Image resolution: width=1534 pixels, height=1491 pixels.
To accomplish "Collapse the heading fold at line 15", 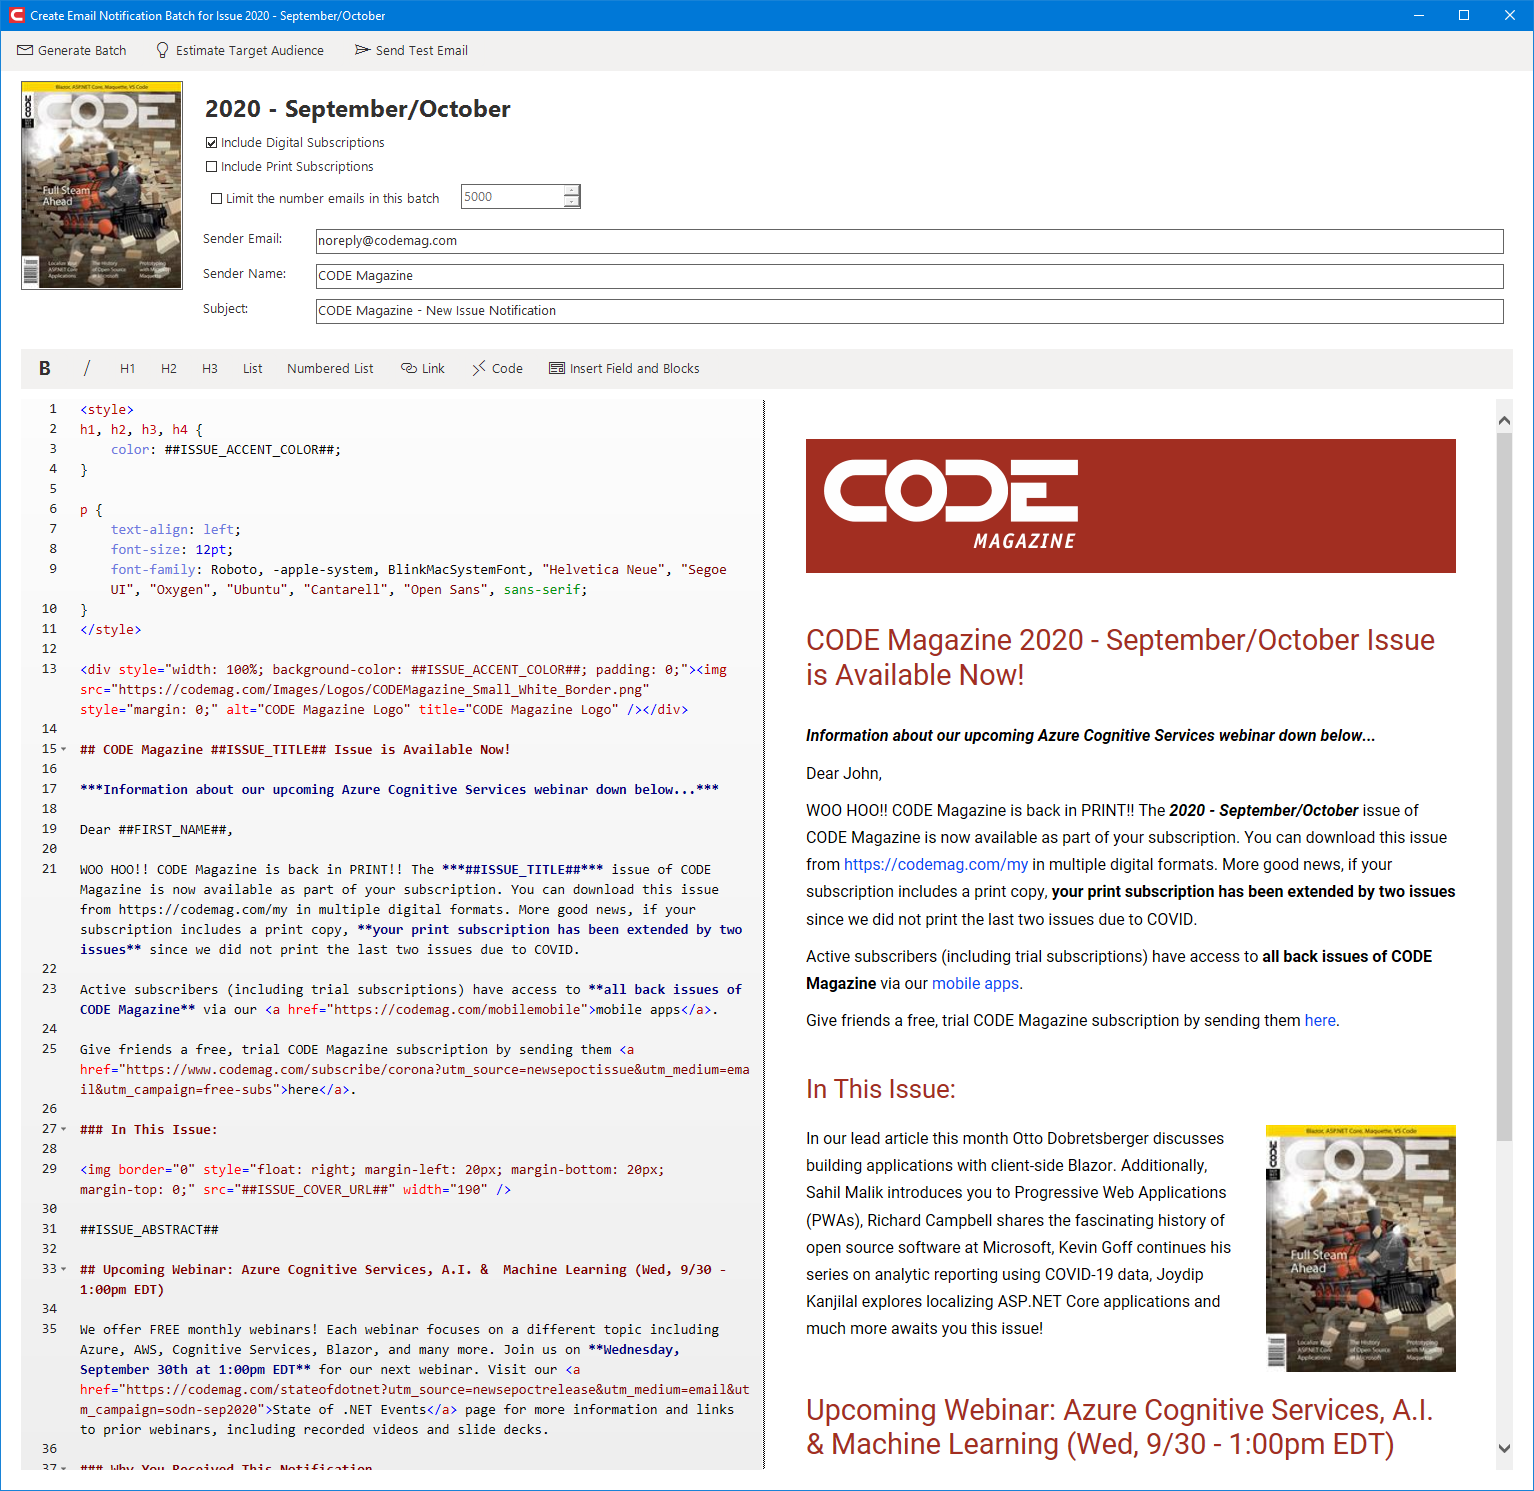I will click(x=64, y=749).
